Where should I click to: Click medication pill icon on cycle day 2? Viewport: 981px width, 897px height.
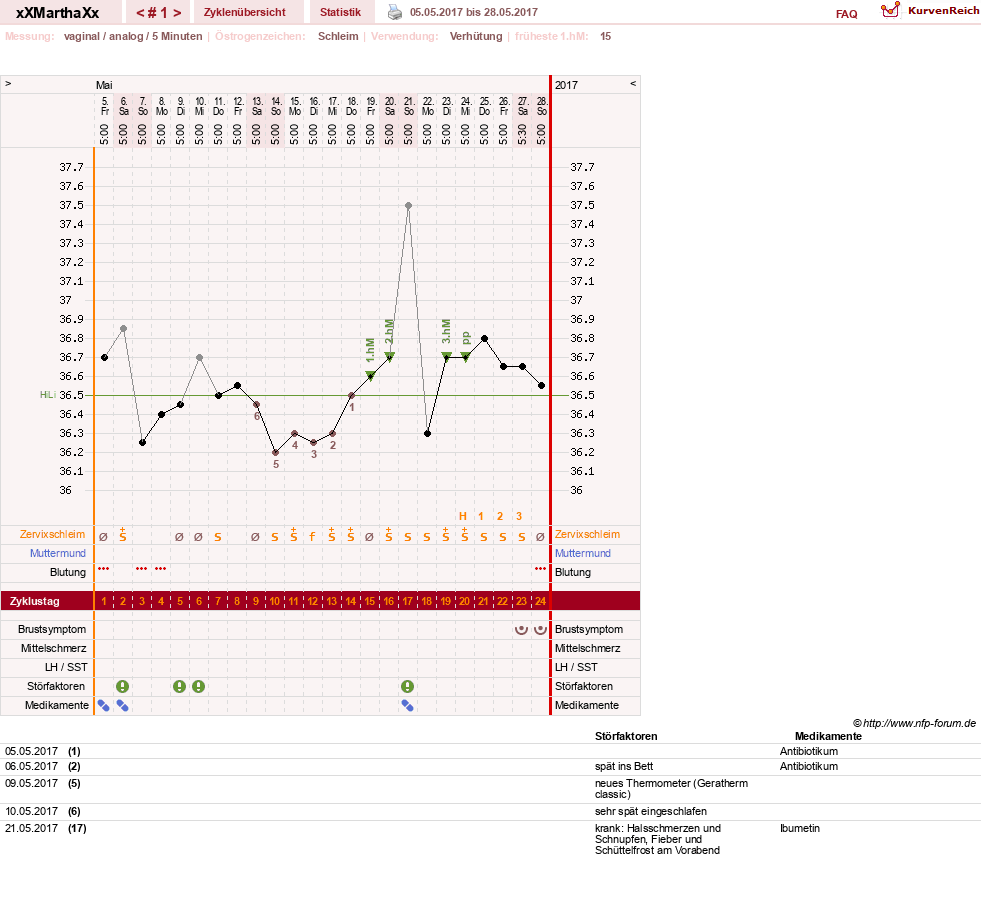pyautogui.click(x=123, y=706)
